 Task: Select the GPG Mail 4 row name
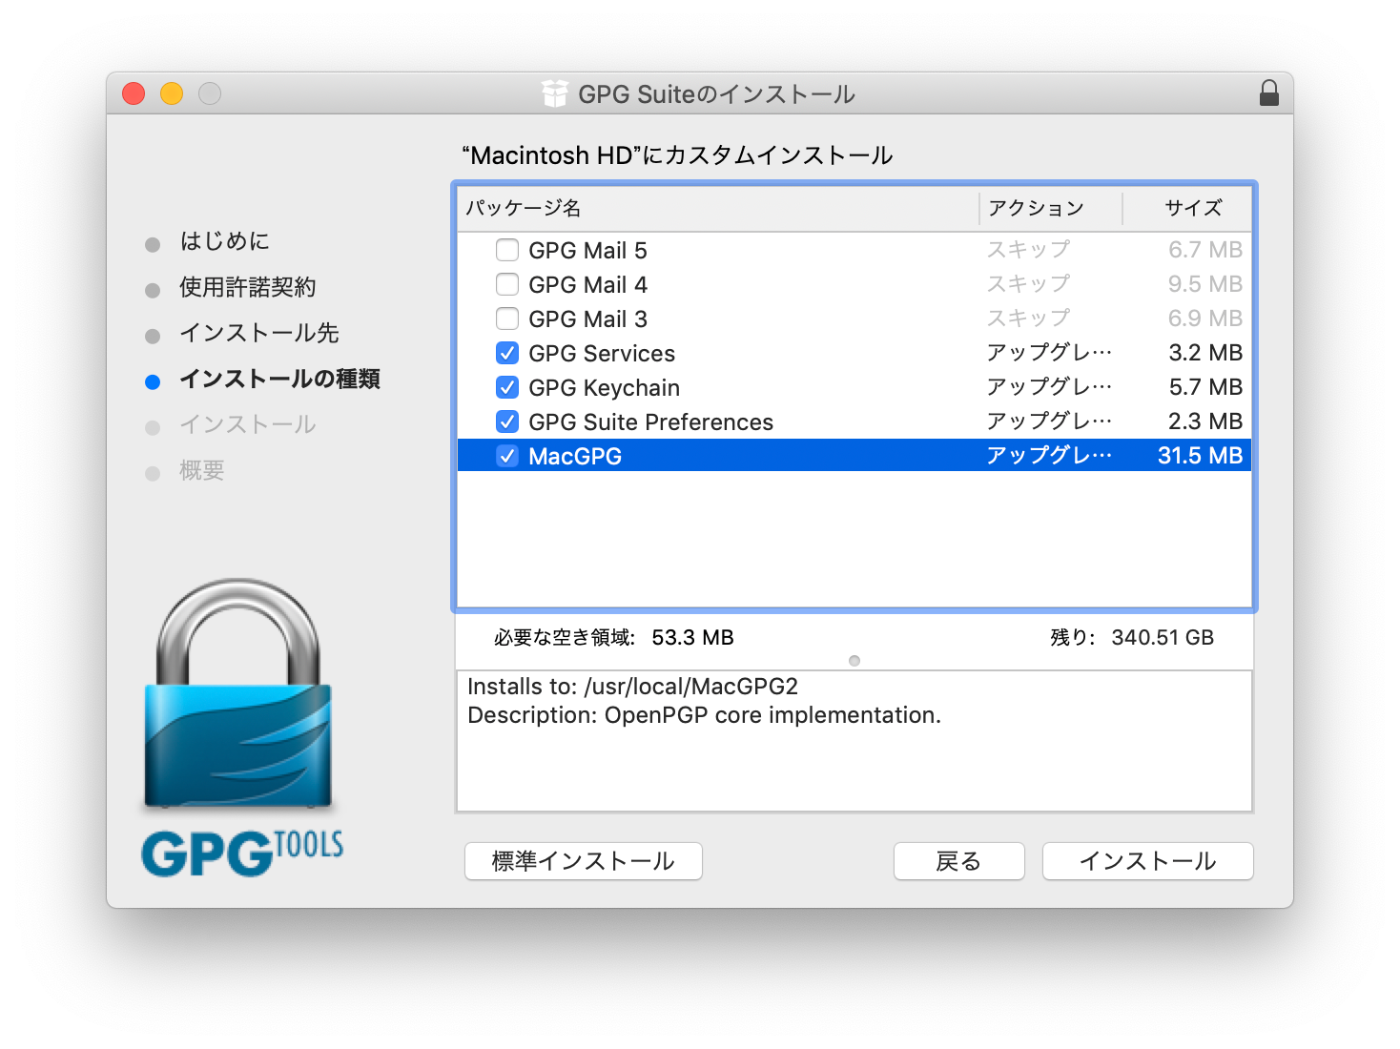click(x=588, y=285)
